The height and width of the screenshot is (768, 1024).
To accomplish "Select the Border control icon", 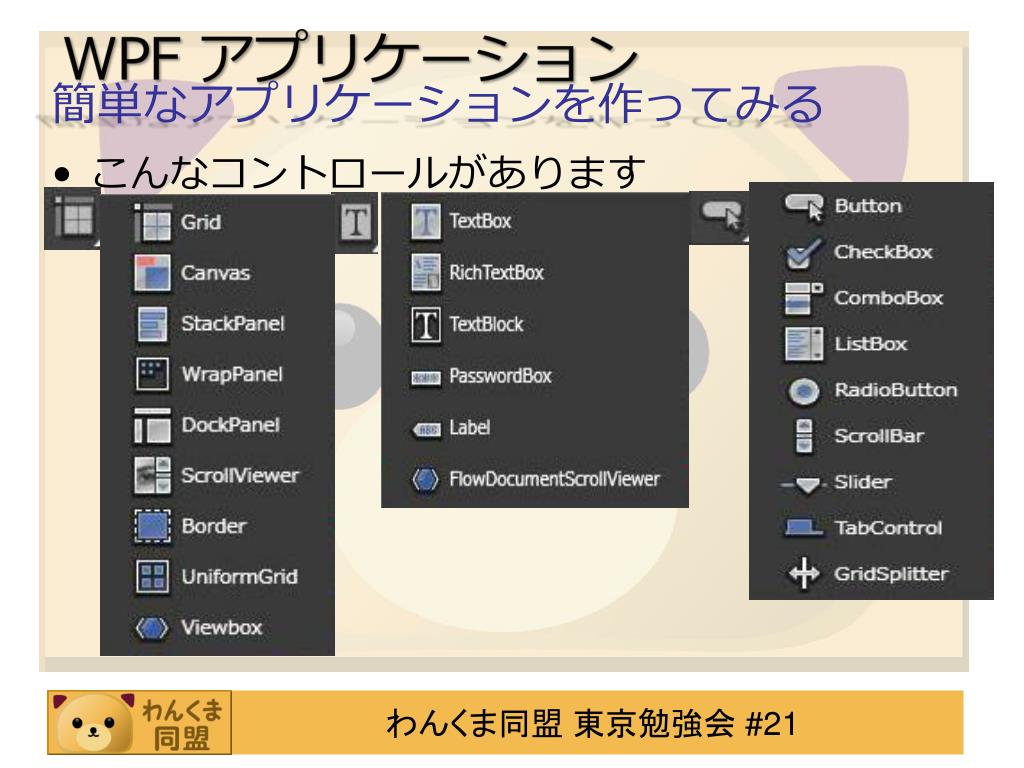I will pyautogui.click(x=153, y=526).
